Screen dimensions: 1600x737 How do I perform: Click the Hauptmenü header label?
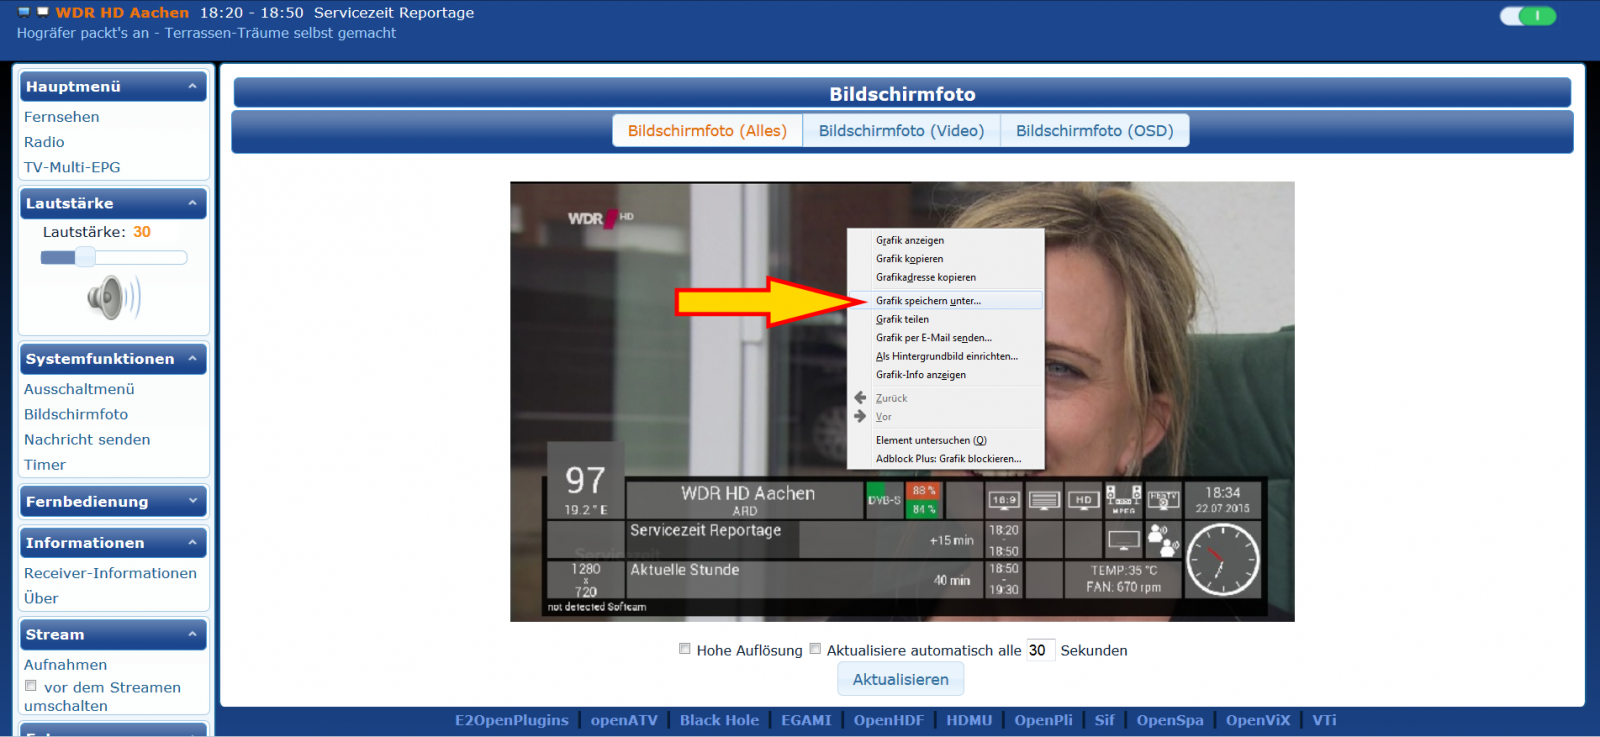click(x=73, y=87)
